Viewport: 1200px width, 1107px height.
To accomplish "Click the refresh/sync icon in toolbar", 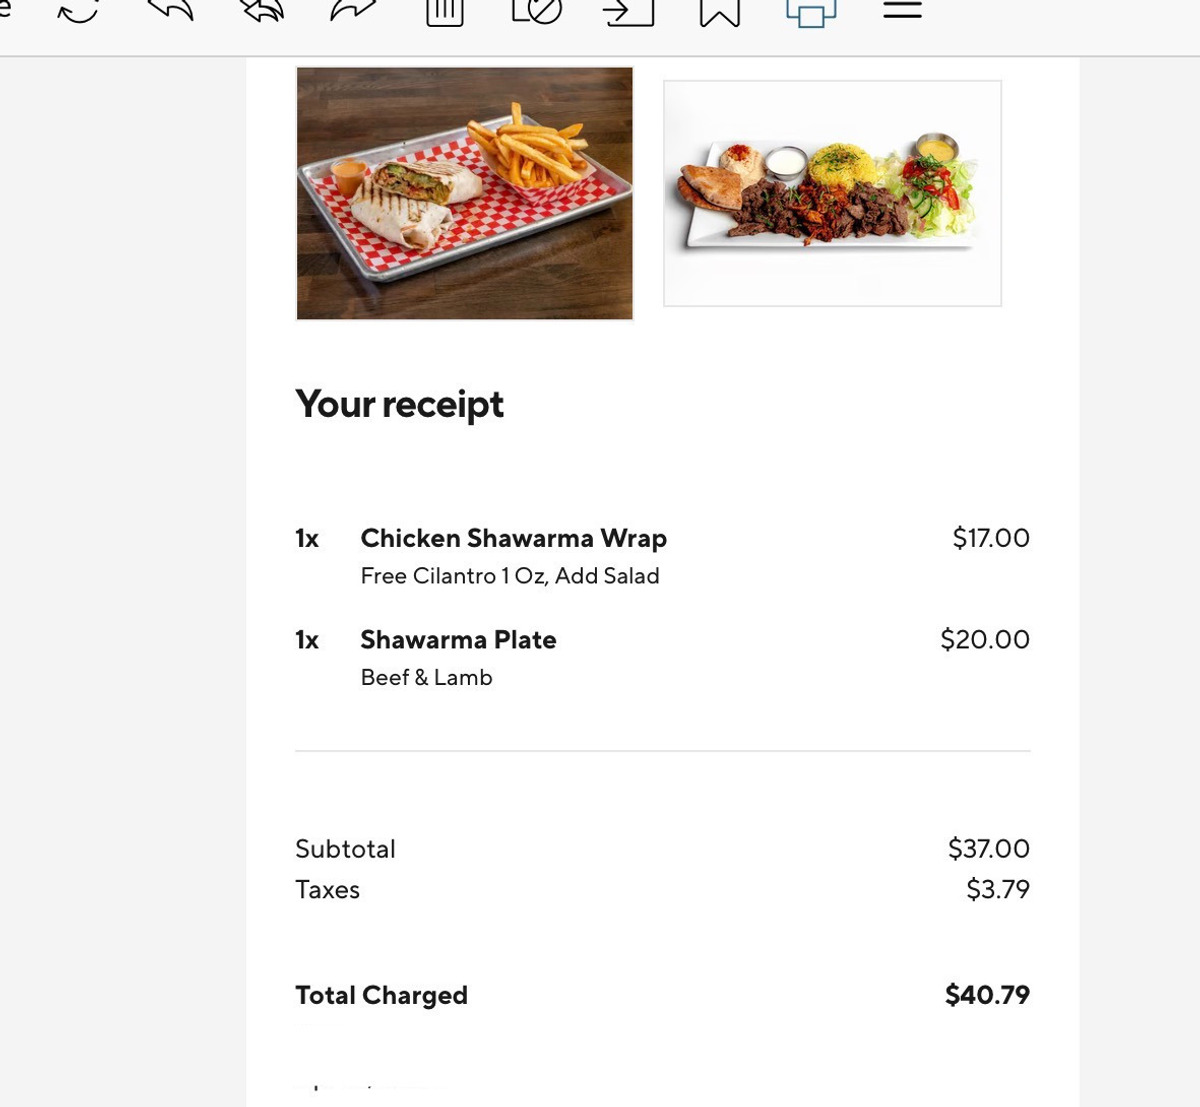I will (78, 10).
